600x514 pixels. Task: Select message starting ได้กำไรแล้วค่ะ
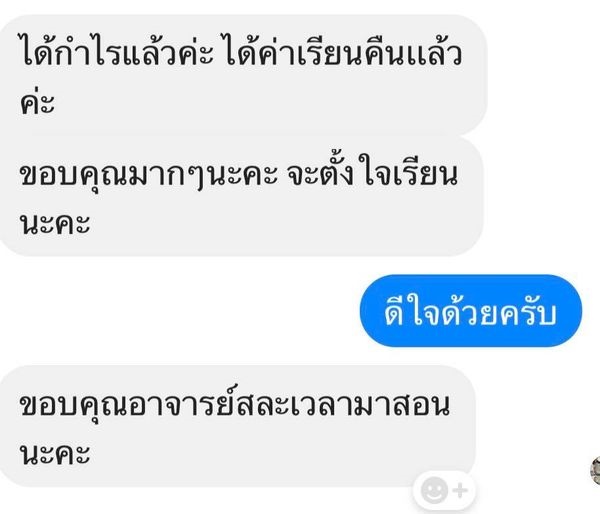tap(243, 75)
